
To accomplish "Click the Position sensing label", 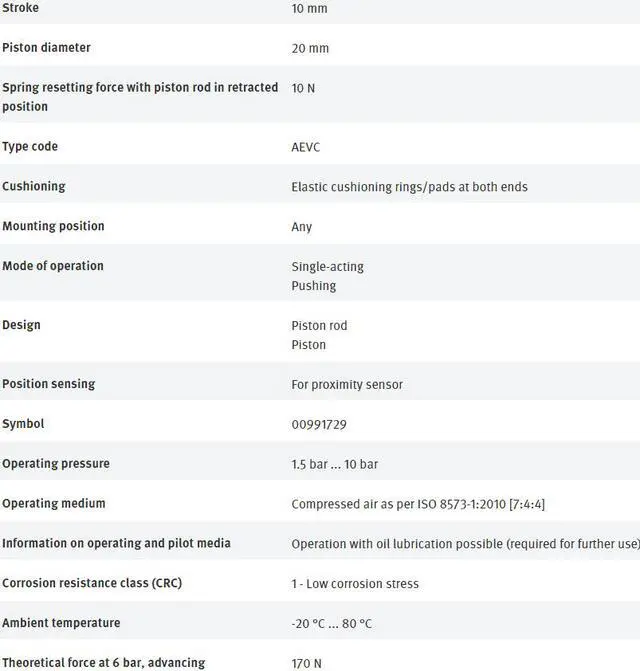I will click(49, 384).
